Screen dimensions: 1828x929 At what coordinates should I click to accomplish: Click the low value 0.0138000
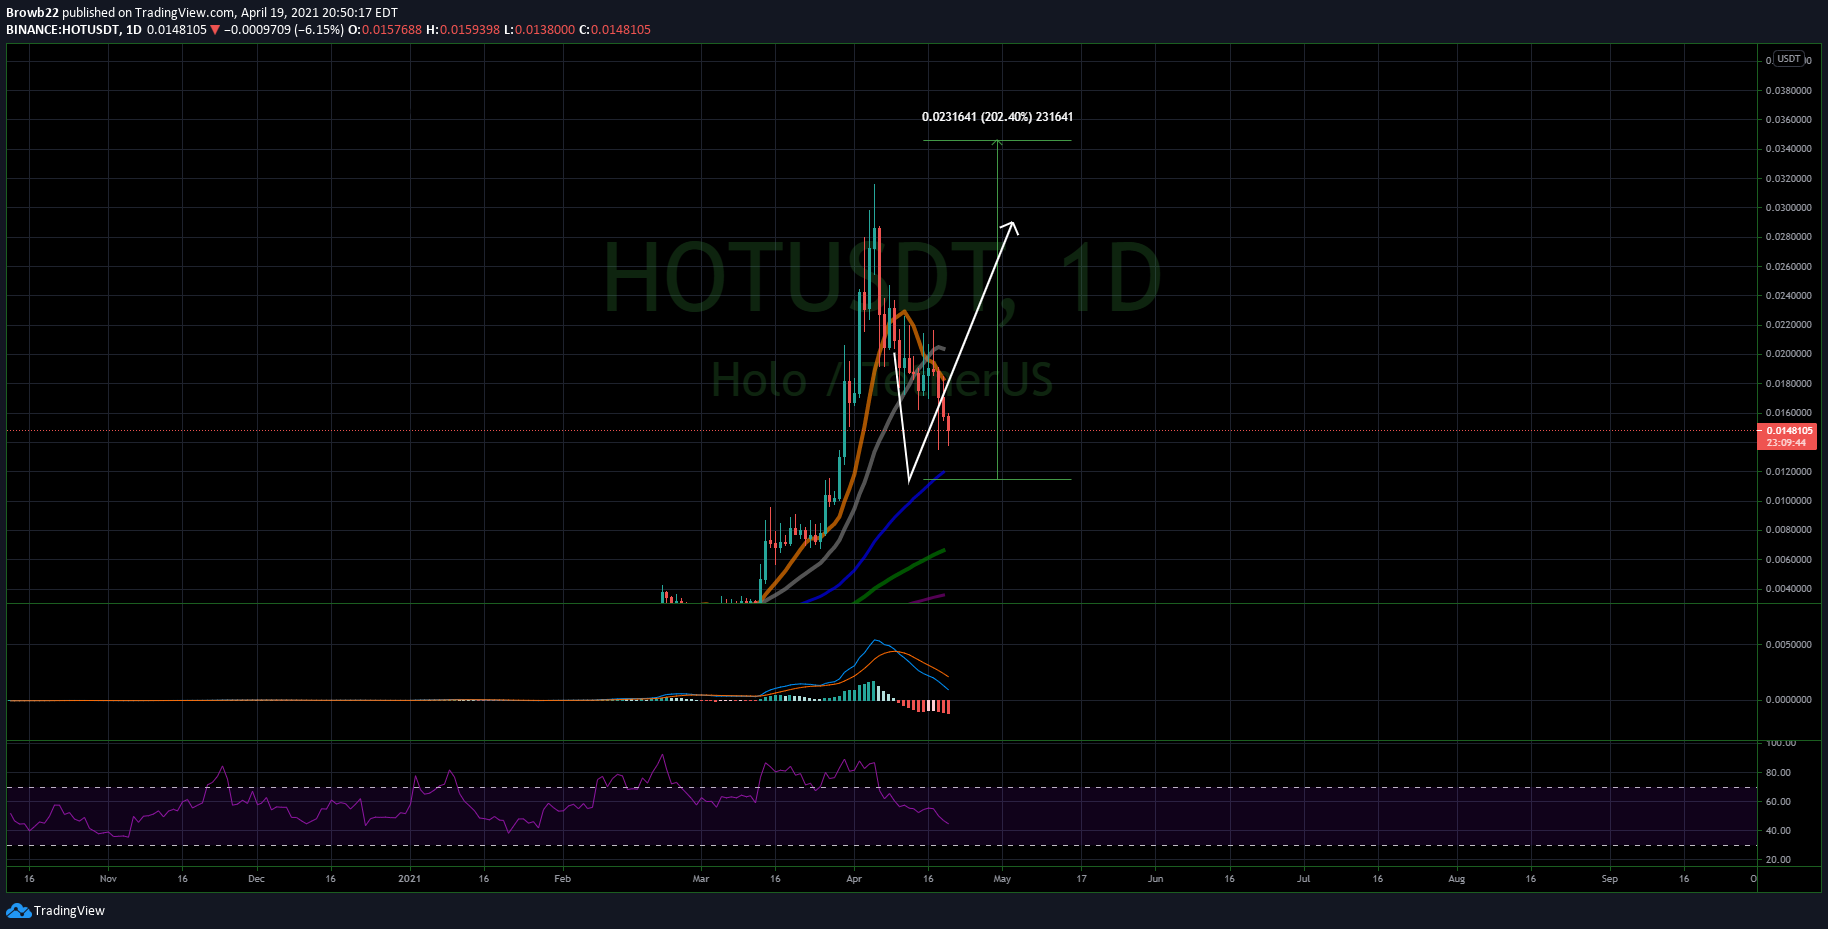coord(545,30)
